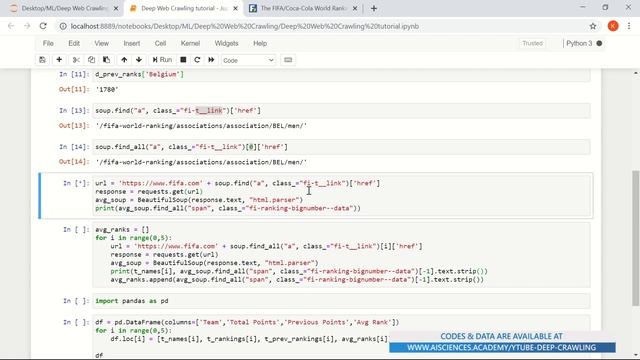Click the Out[13] association/BEL/men output text
The height and width of the screenshot is (360, 640).
click(201, 126)
